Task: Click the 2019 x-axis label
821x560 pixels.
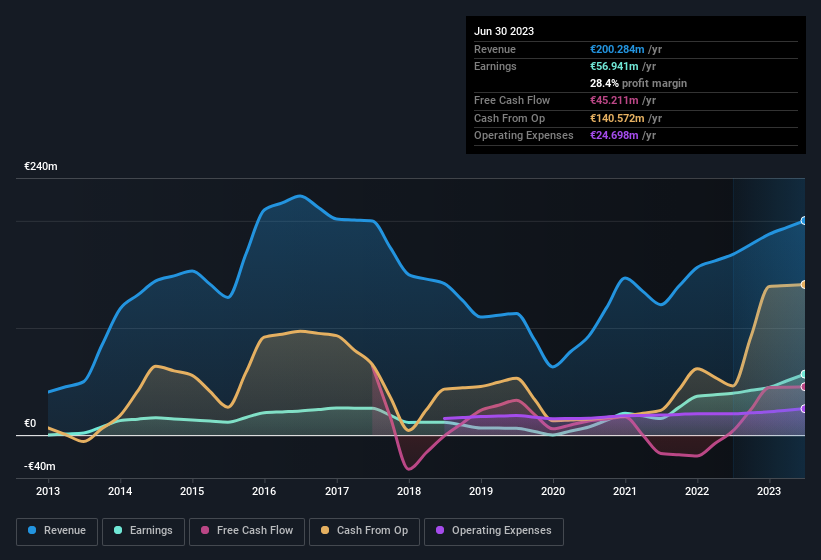Action: [x=481, y=491]
